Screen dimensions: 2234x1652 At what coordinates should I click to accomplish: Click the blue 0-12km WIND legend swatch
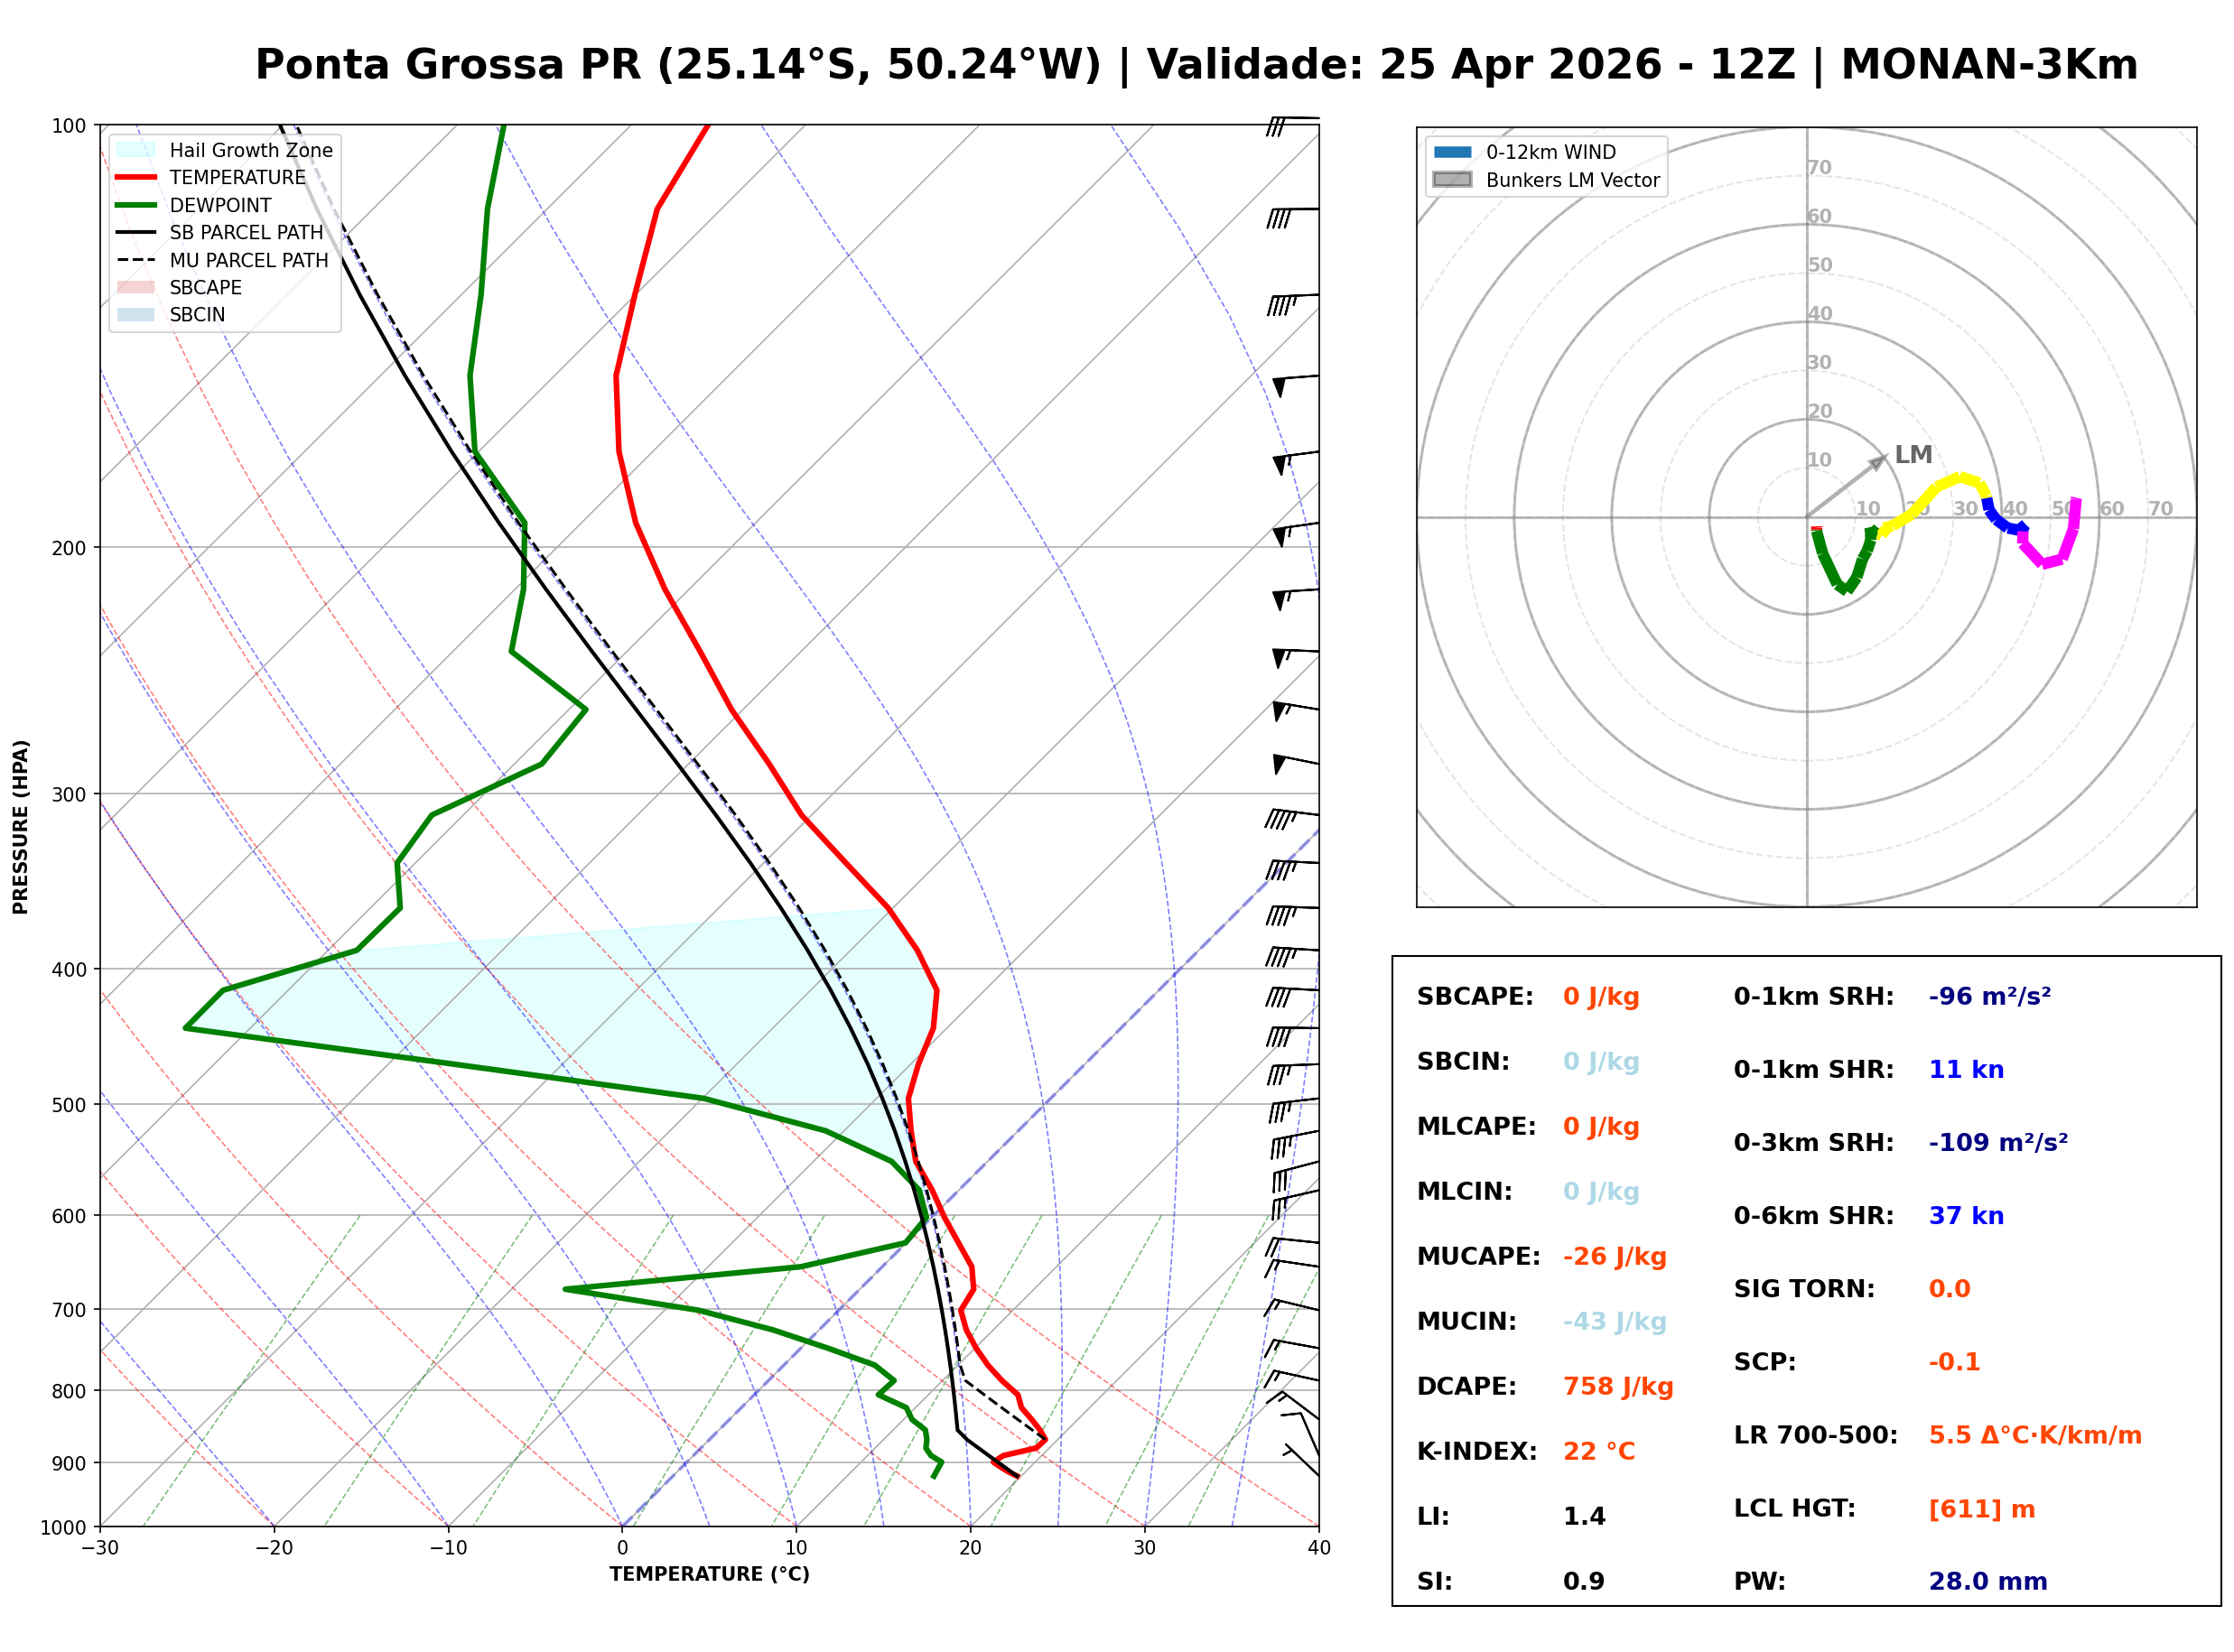(1453, 152)
